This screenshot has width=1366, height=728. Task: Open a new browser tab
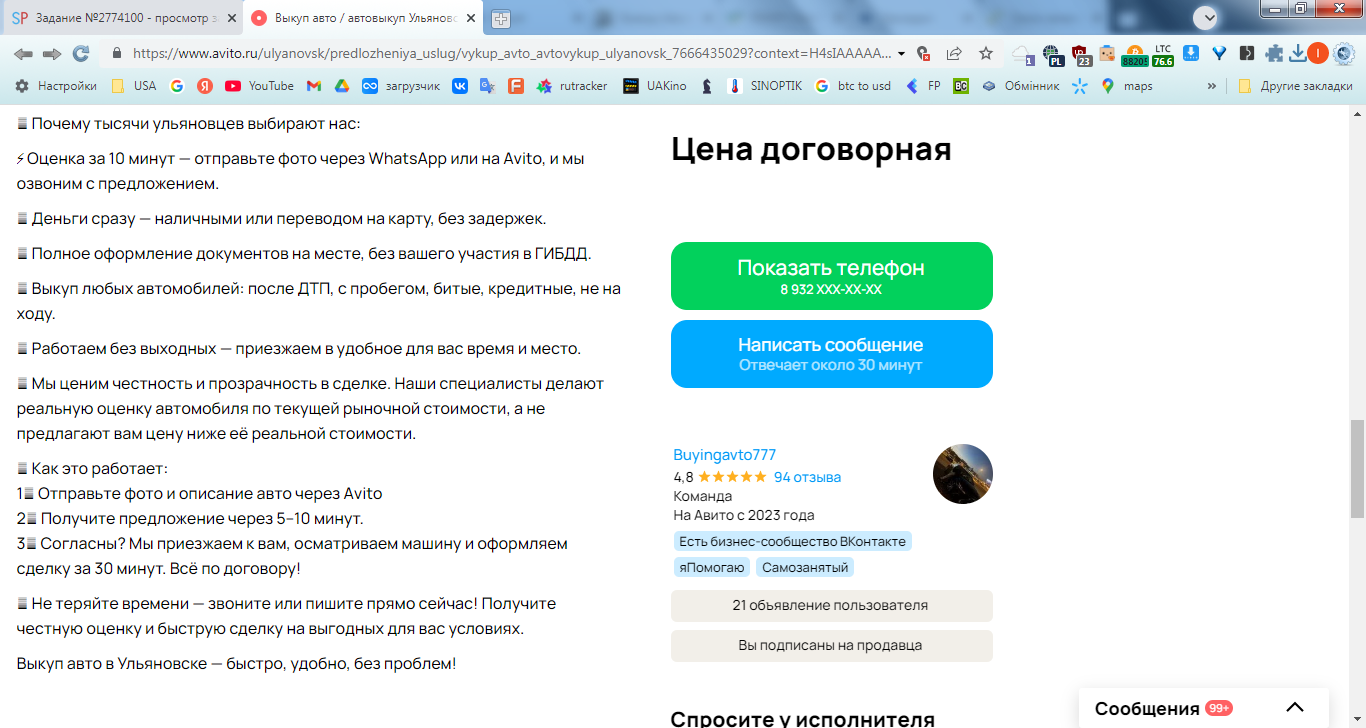coord(500,18)
